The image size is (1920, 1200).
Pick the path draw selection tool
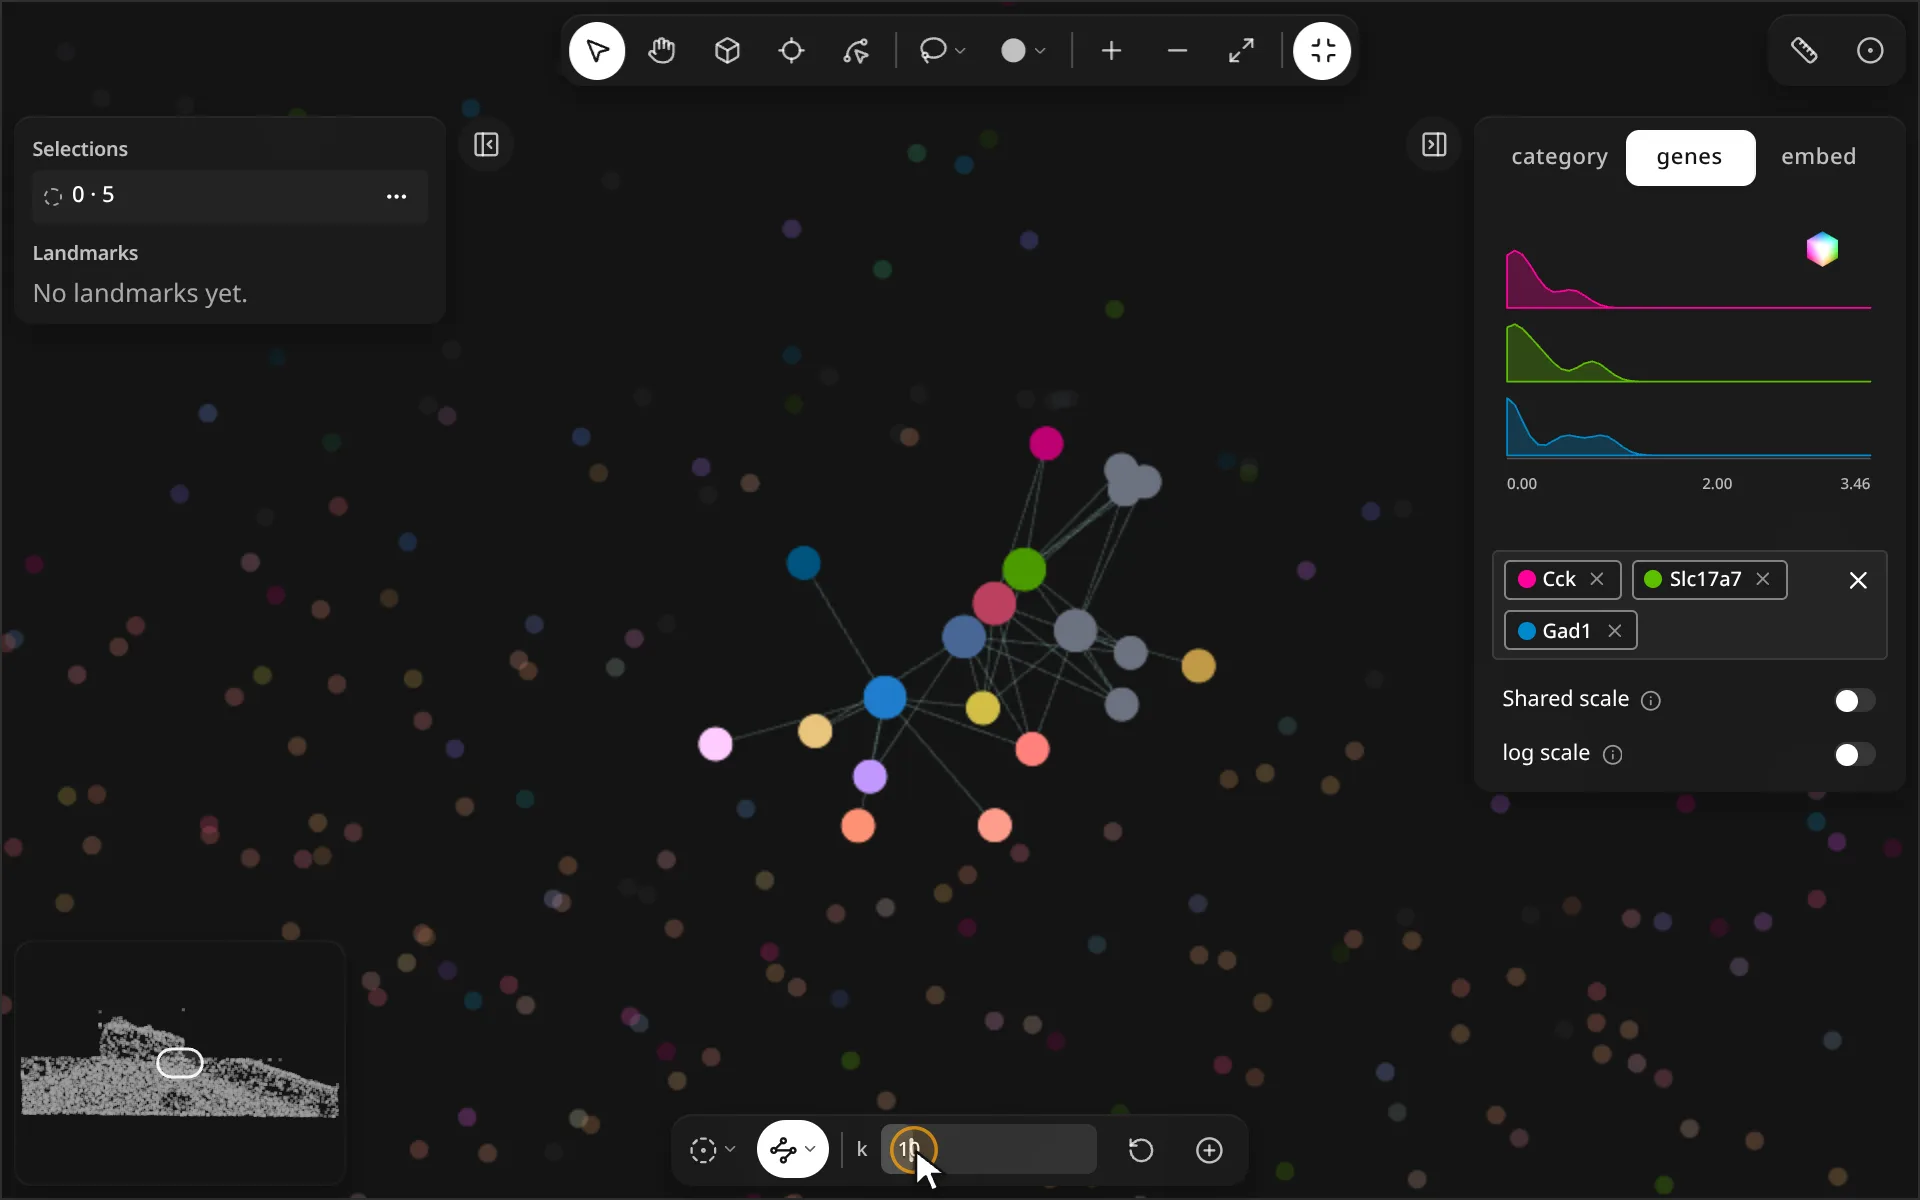(x=856, y=51)
